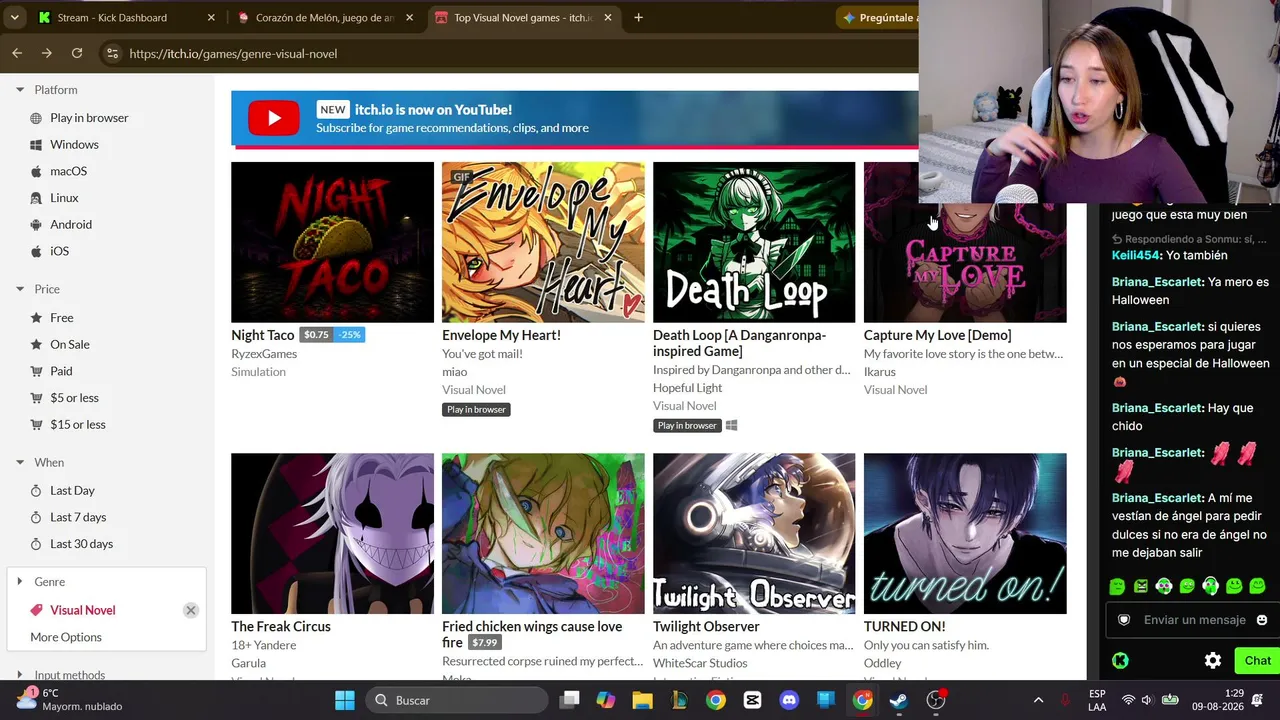The height and width of the screenshot is (720, 1280).
Task: Insert the last green smiling emote
Action: pyautogui.click(x=1258, y=586)
